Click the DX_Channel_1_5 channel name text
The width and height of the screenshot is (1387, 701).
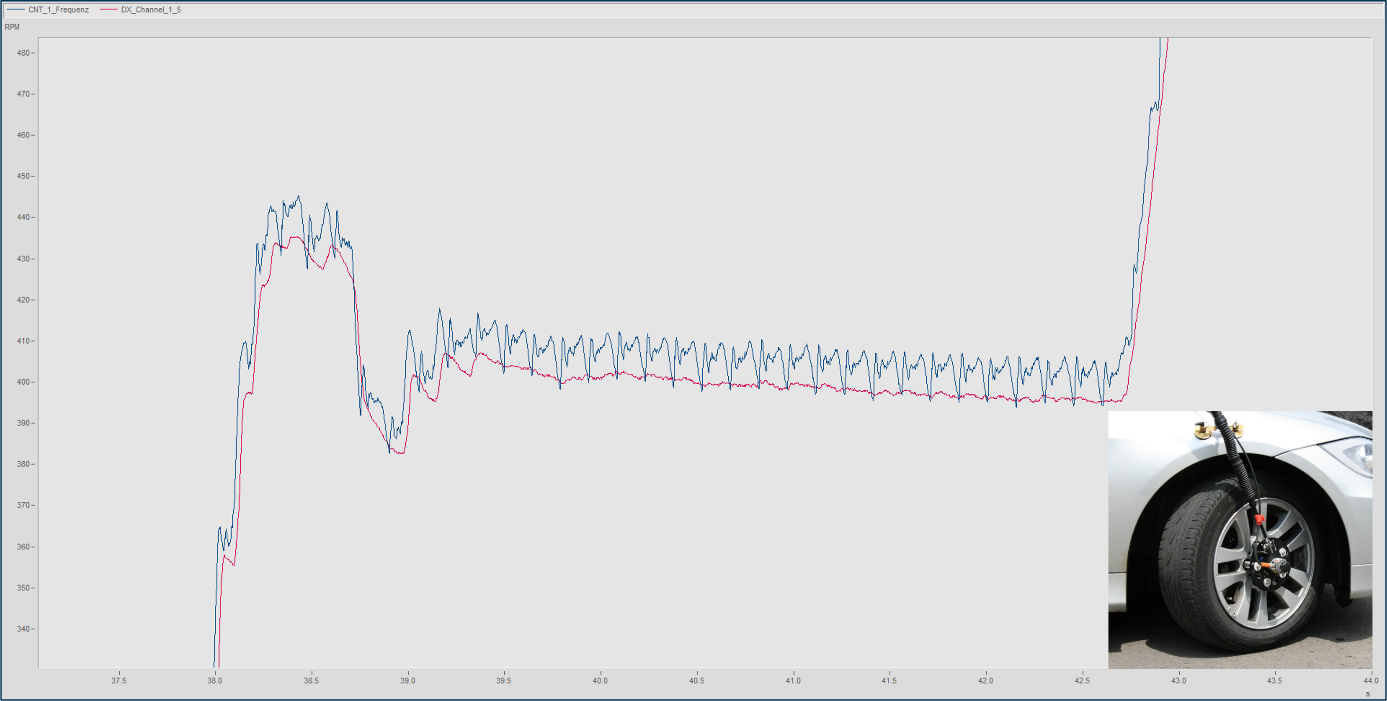click(x=150, y=8)
